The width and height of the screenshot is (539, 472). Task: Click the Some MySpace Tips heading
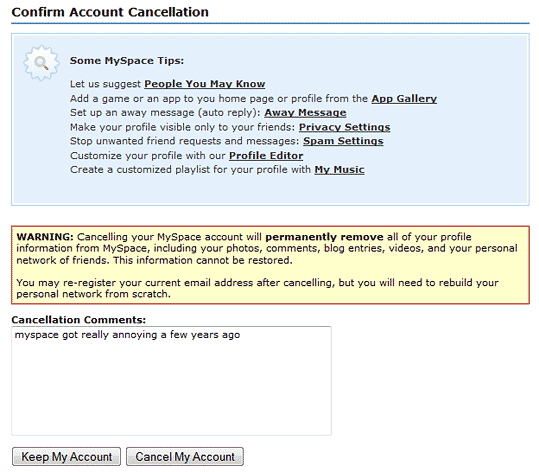[127, 61]
